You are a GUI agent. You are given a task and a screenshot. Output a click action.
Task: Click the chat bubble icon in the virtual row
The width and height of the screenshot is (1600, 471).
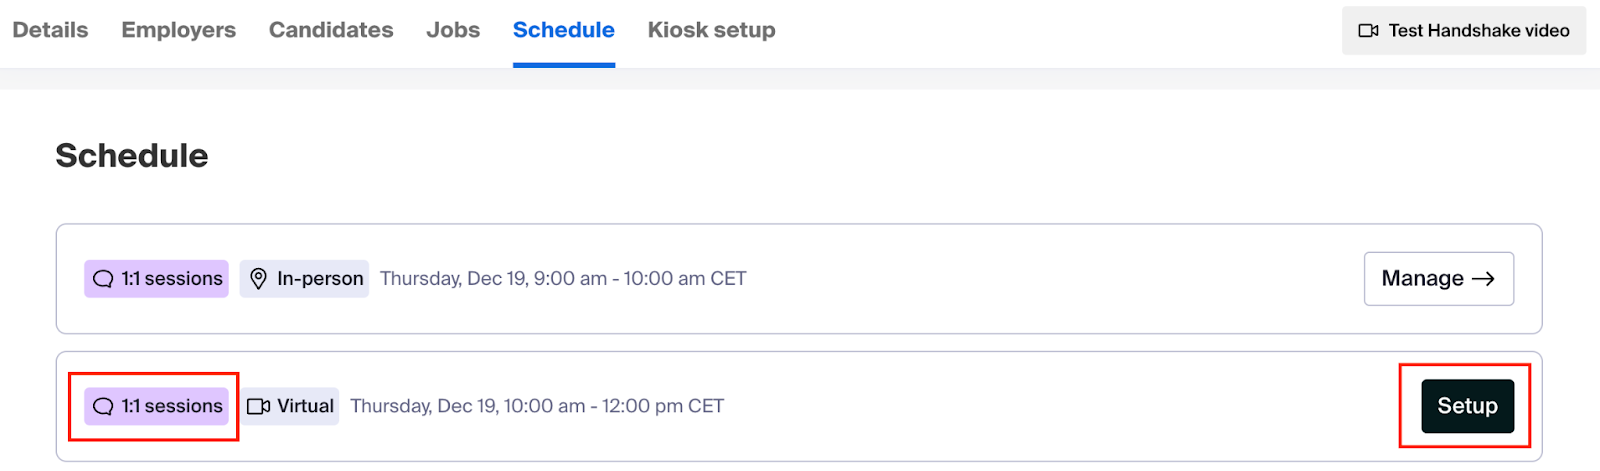click(x=103, y=407)
